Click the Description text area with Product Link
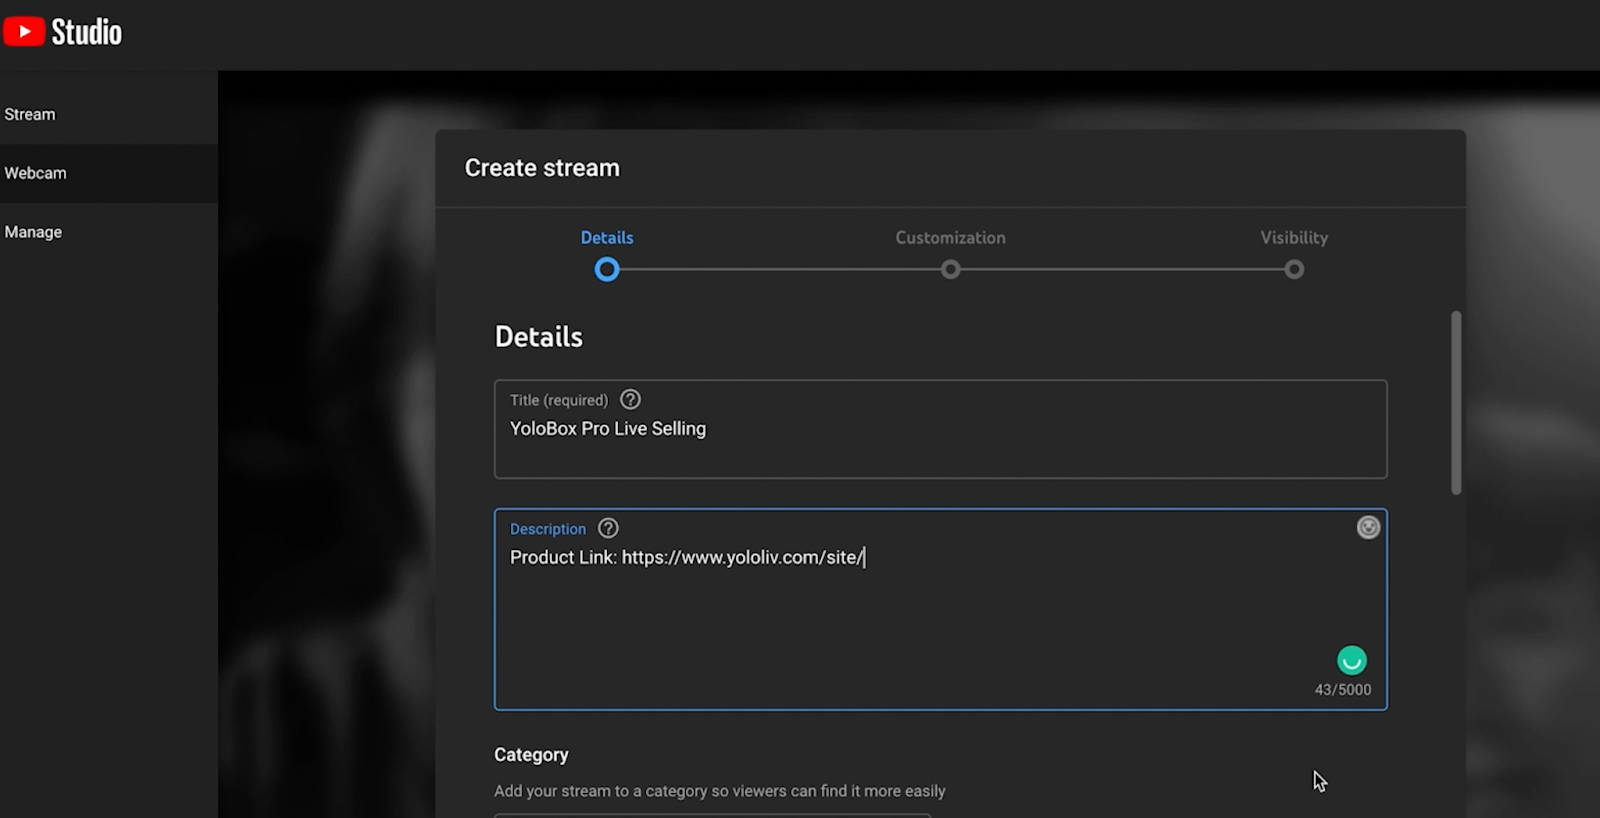The image size is (1600, 818). [x=941, y=610]
